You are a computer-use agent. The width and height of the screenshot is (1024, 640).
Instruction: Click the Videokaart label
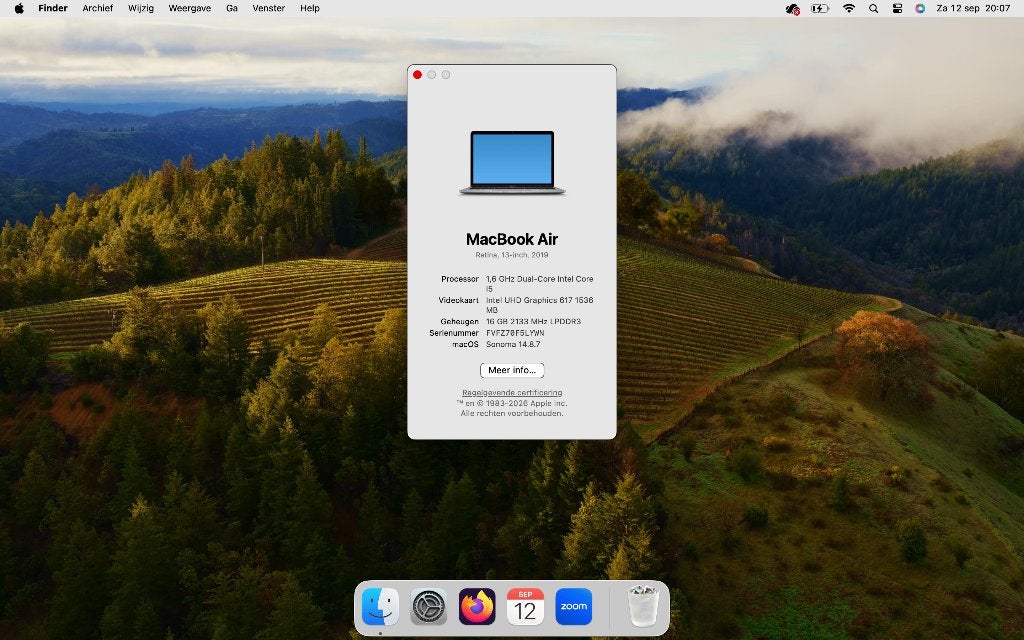tap(458, 300)
